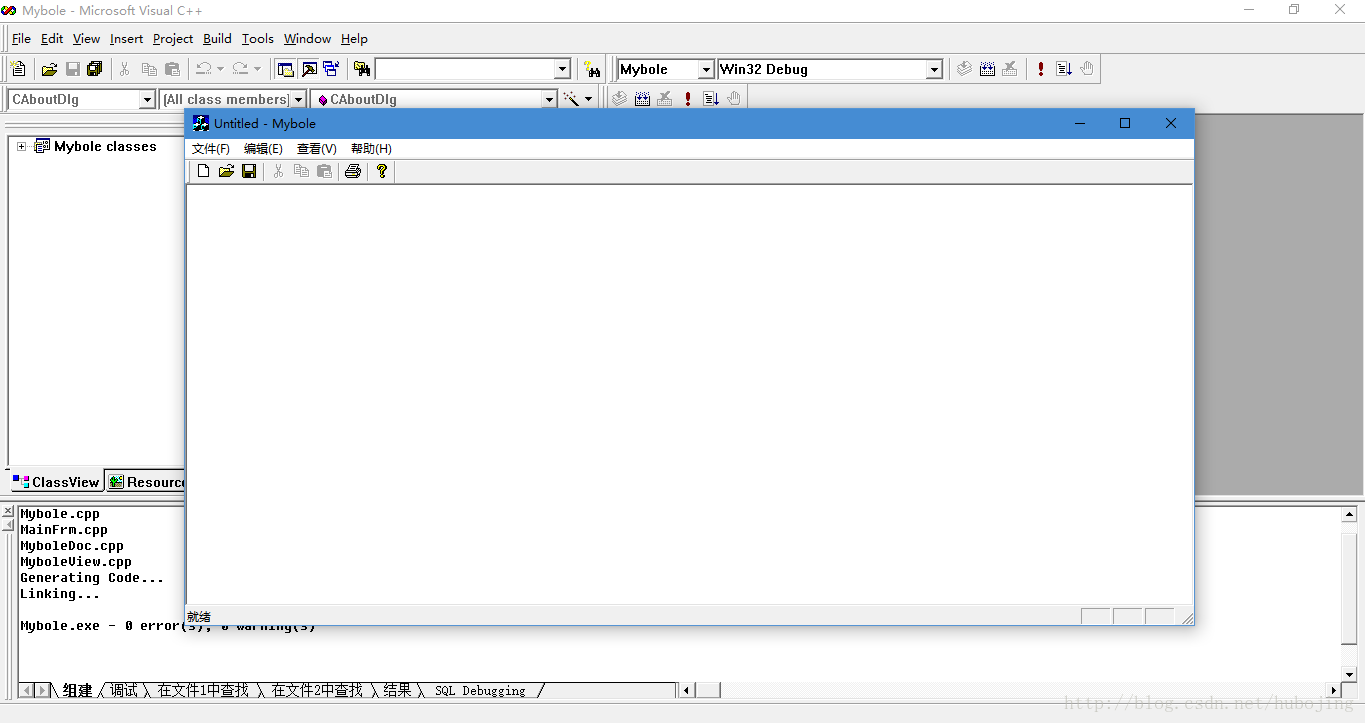Open the Win32 Debug configuration dropdown
This screenshot has height=723, width=1365.
(x=934, y=69)
